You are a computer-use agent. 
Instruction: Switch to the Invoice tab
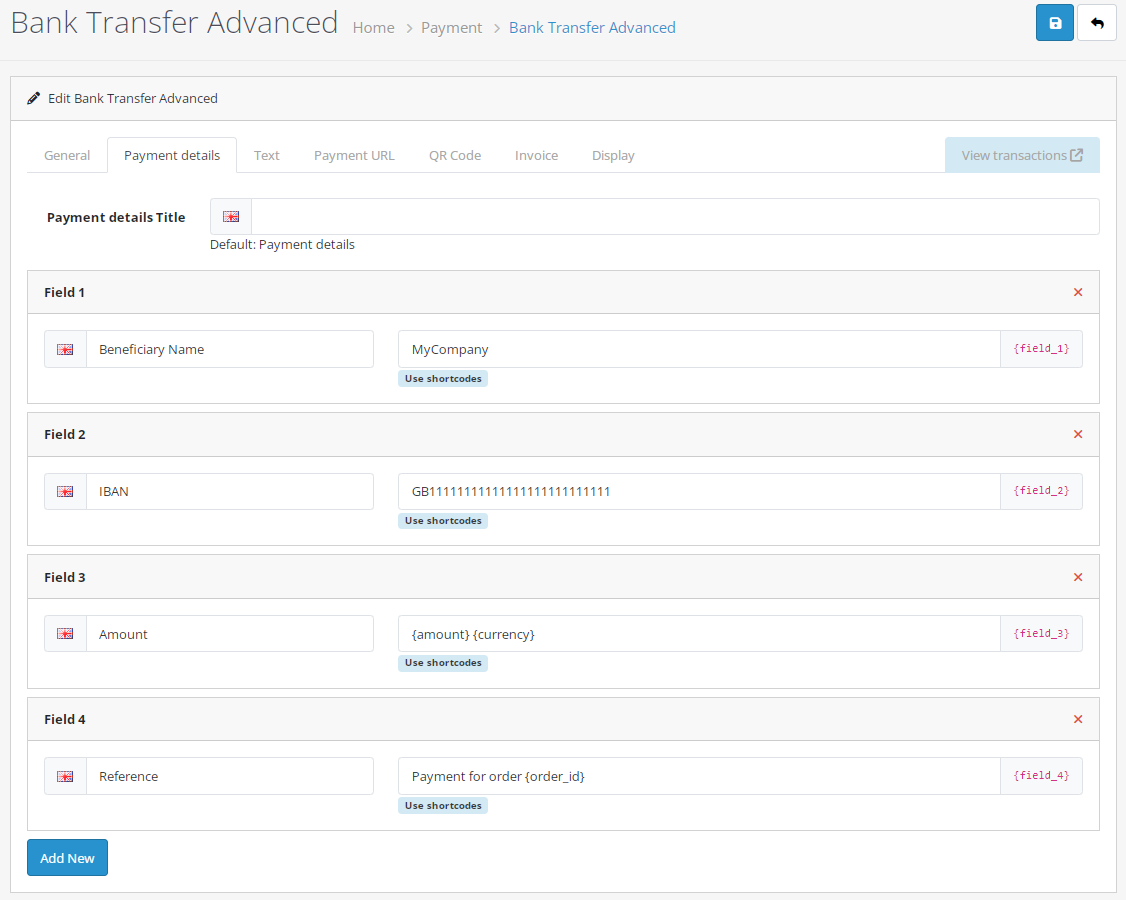[x=536, y=155]
